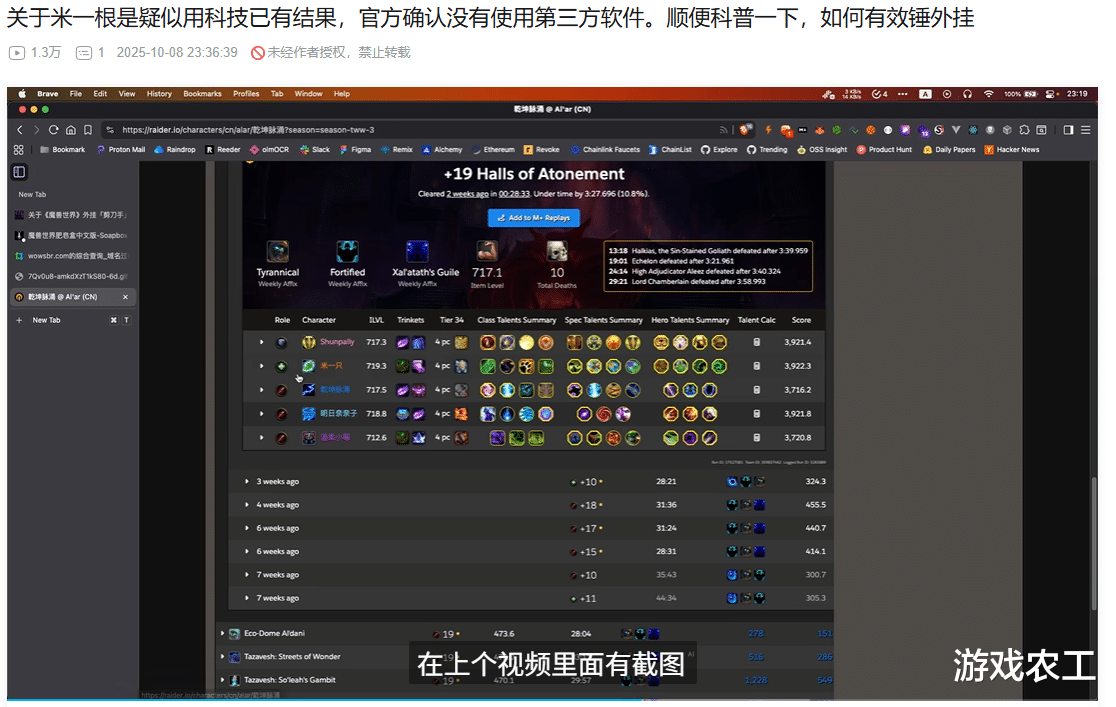Expand the 6 weeks ago +17 run
This screenshot has height=707, width=1116.
pyautogui.click(x=247, y=528)
